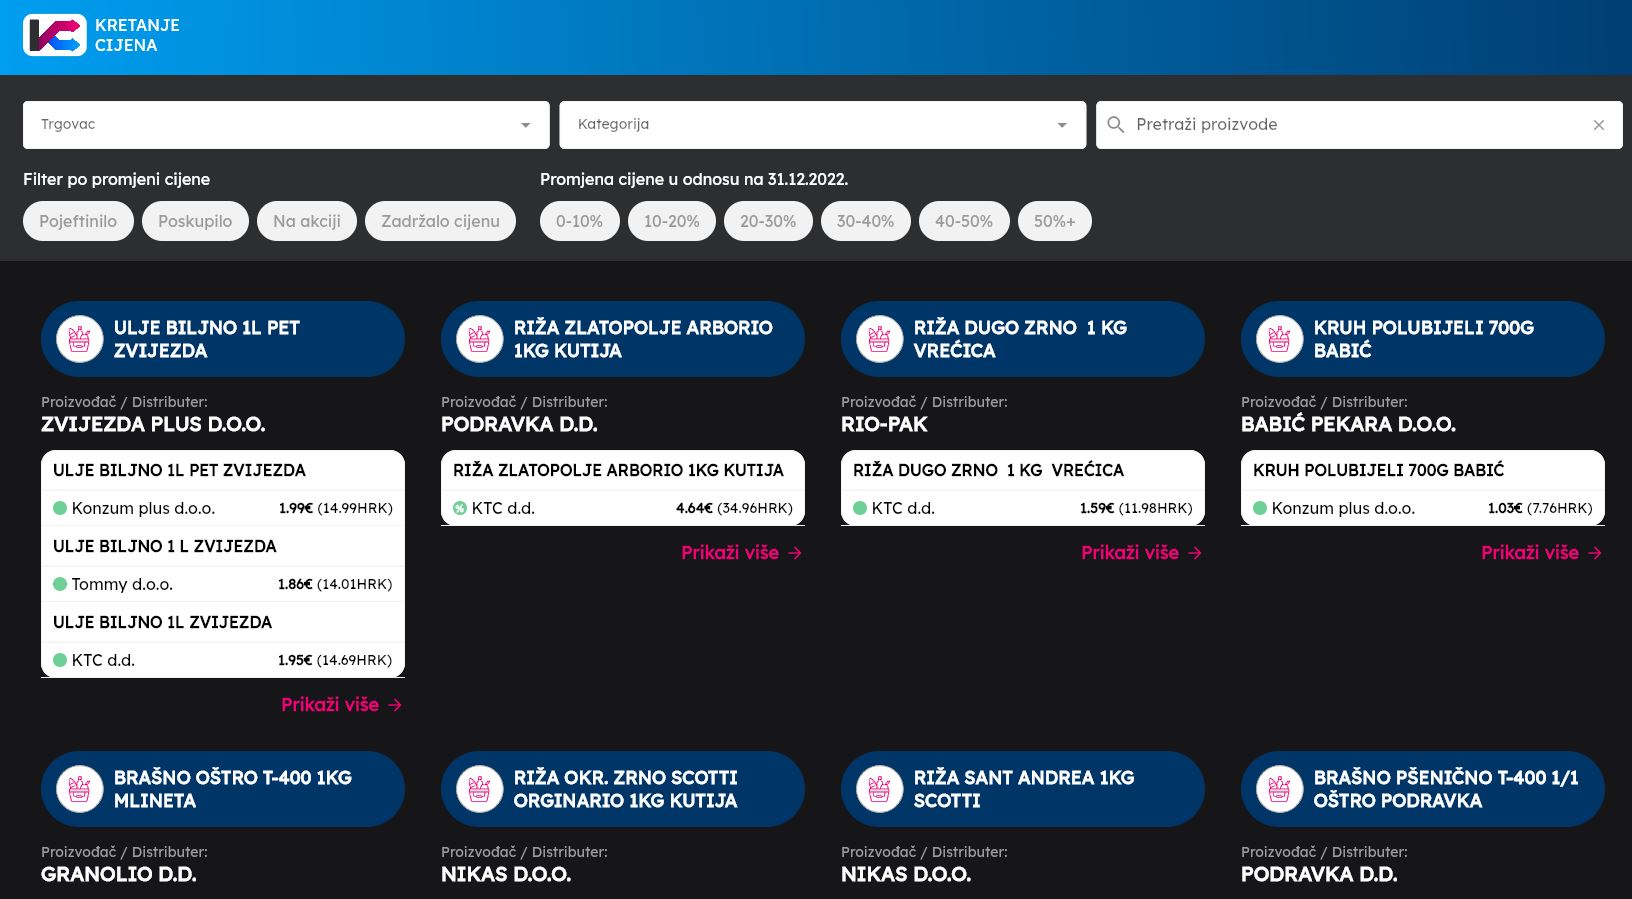1632x899 pixels.
Task: Toggle the Pojeftinilo price filter
Action: coord(78,221)
